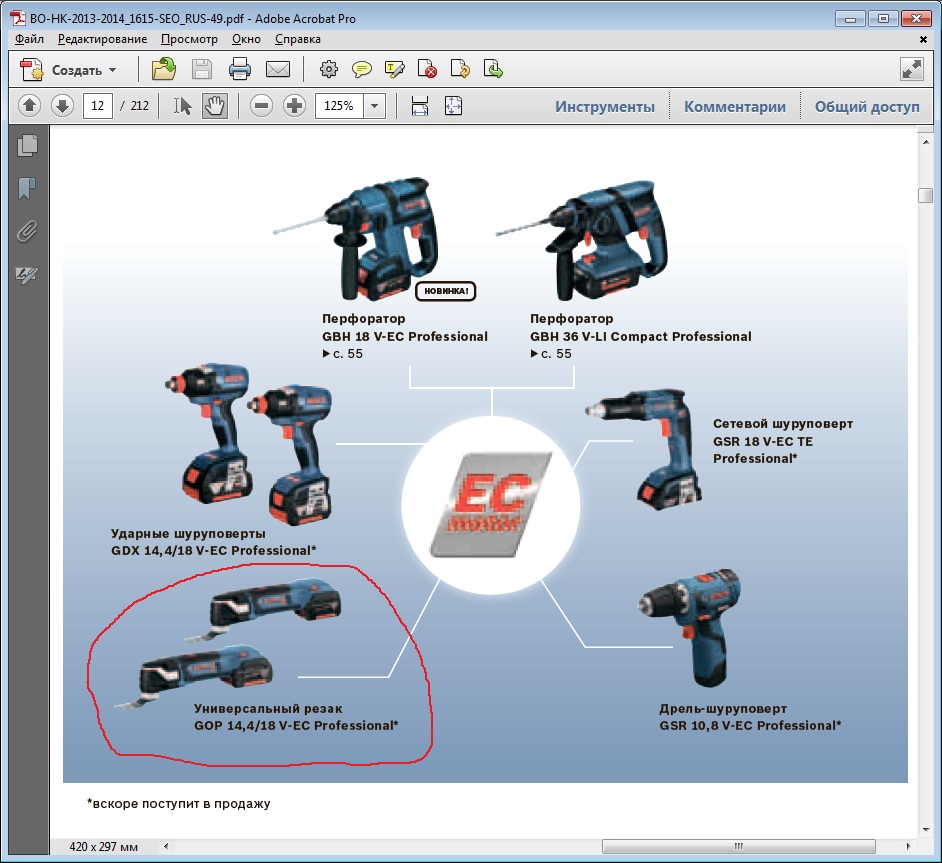Open the Окно menu
Image resolution: width=942 pixels, height=863 pixels.
point(246,39)
